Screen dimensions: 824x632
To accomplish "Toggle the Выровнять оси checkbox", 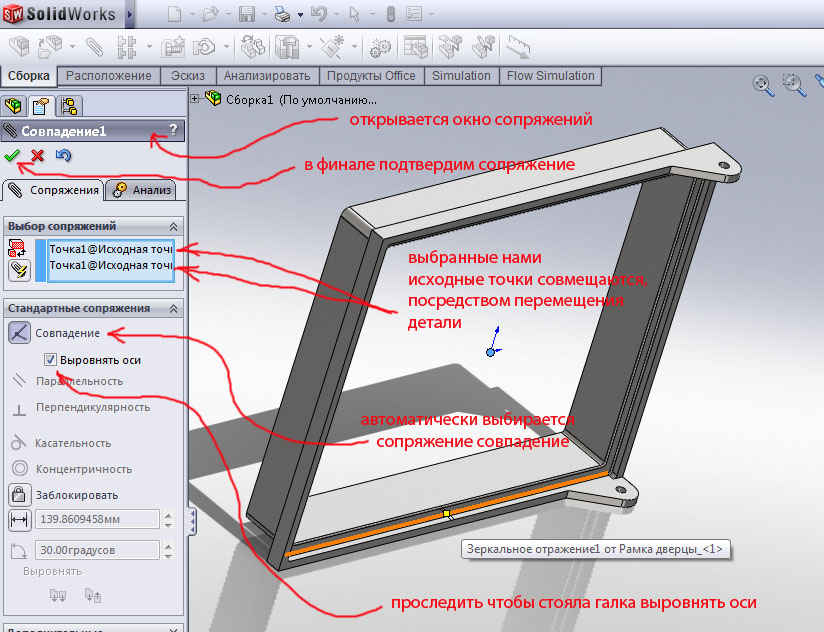I will (x=51, y=359).
